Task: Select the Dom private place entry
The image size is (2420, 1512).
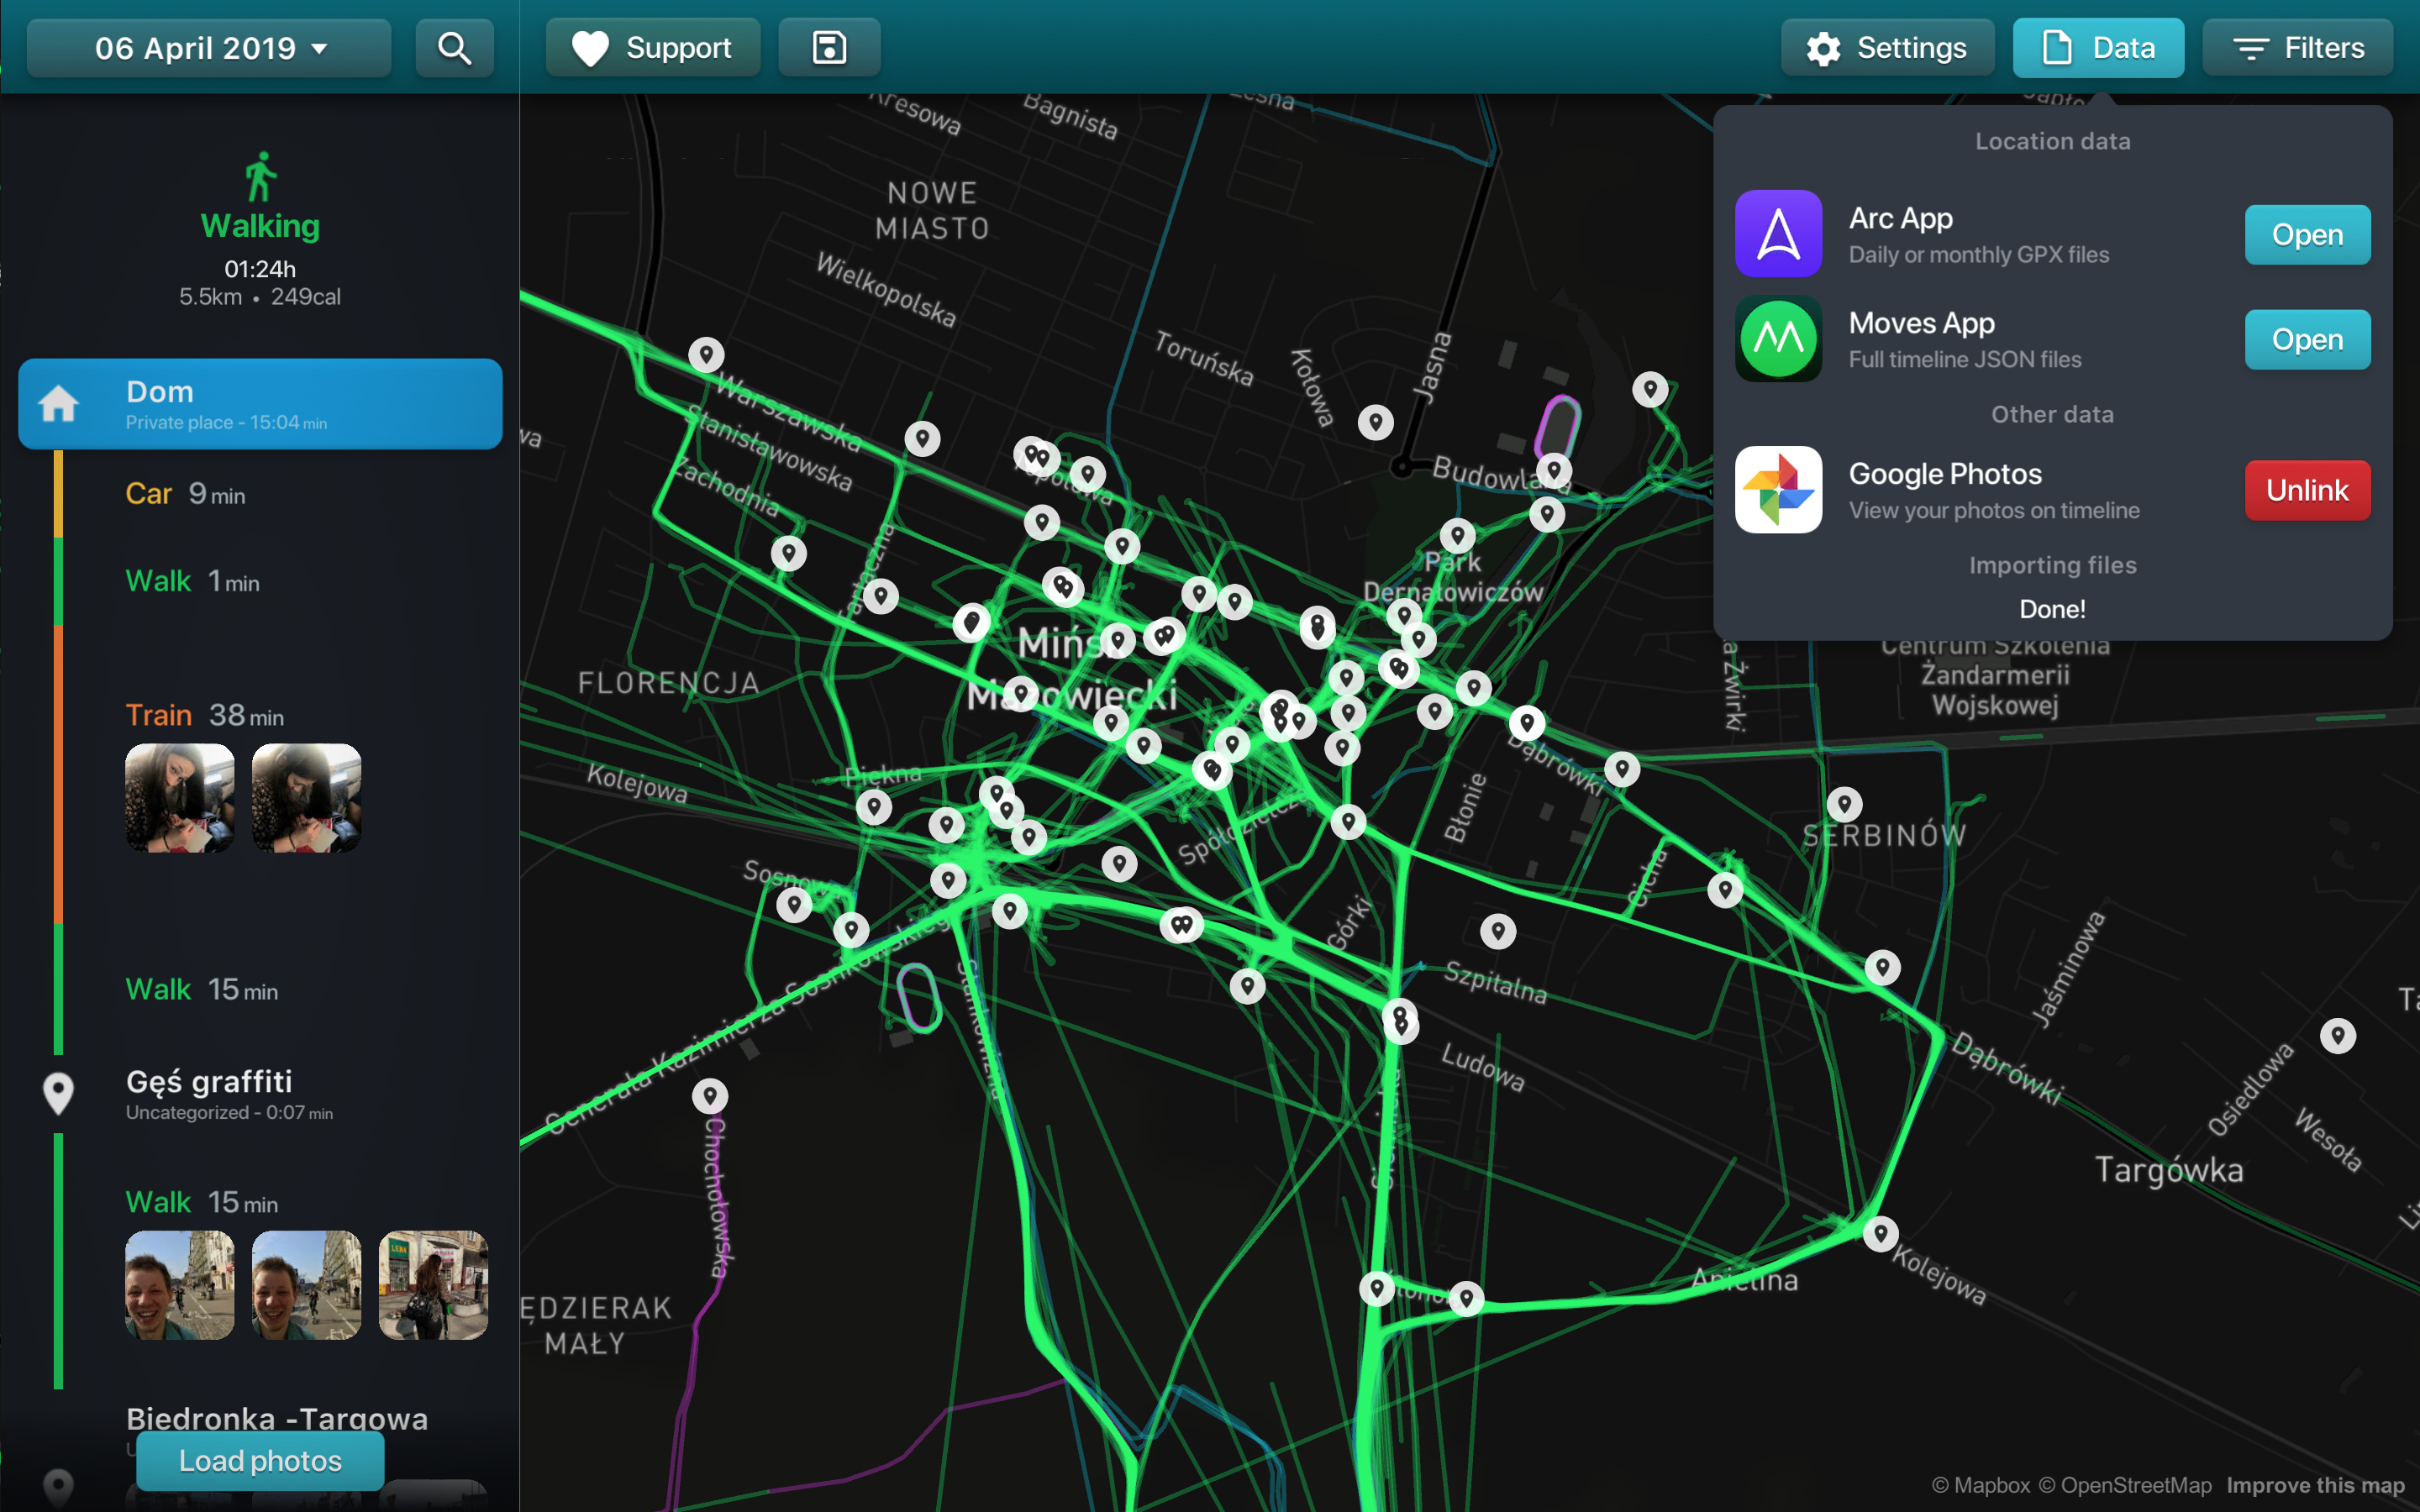Action: pos(260,404)
